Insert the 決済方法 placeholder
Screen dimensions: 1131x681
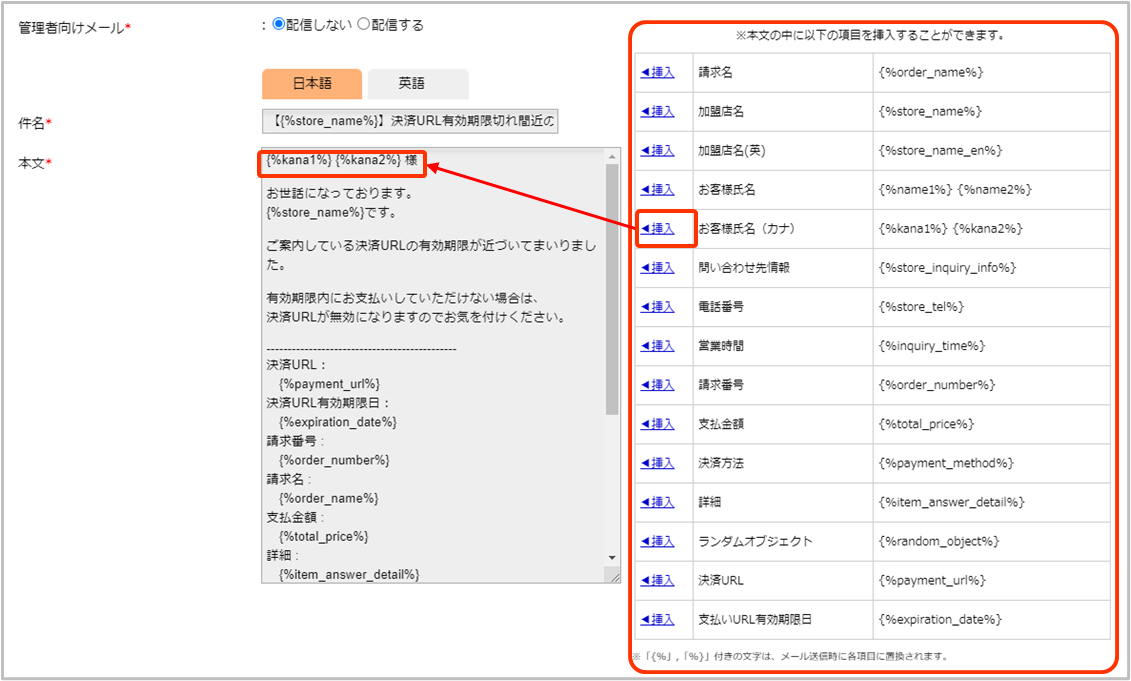click(x=658, y=463)
